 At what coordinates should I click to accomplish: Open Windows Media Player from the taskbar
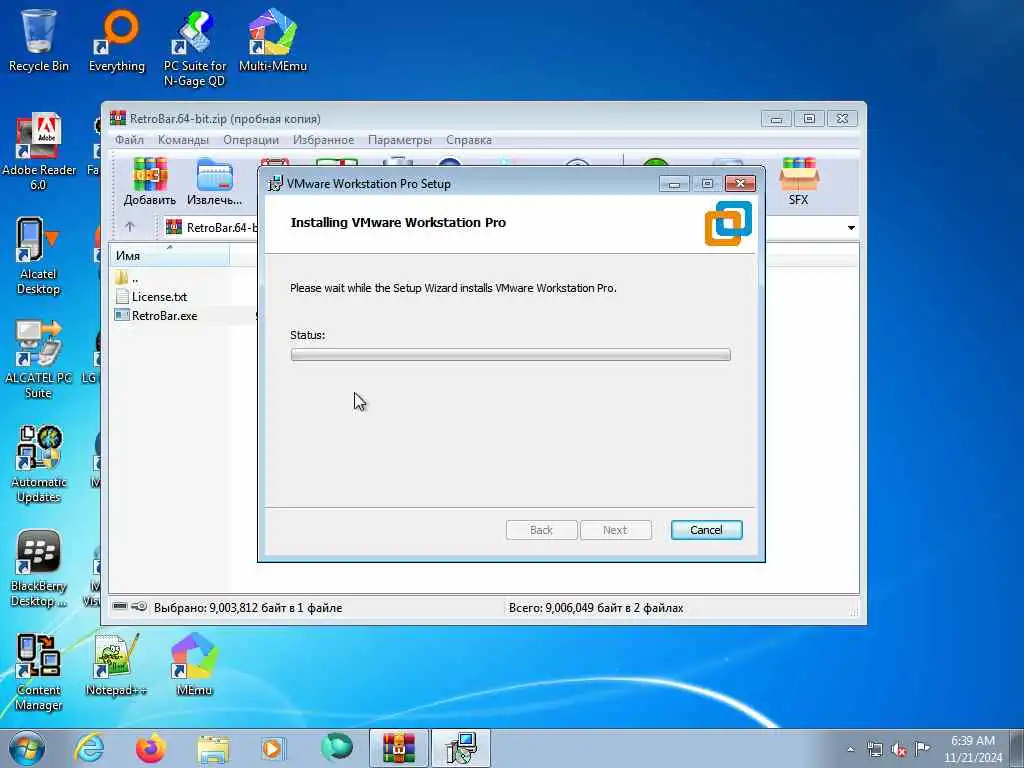point(273,748)
